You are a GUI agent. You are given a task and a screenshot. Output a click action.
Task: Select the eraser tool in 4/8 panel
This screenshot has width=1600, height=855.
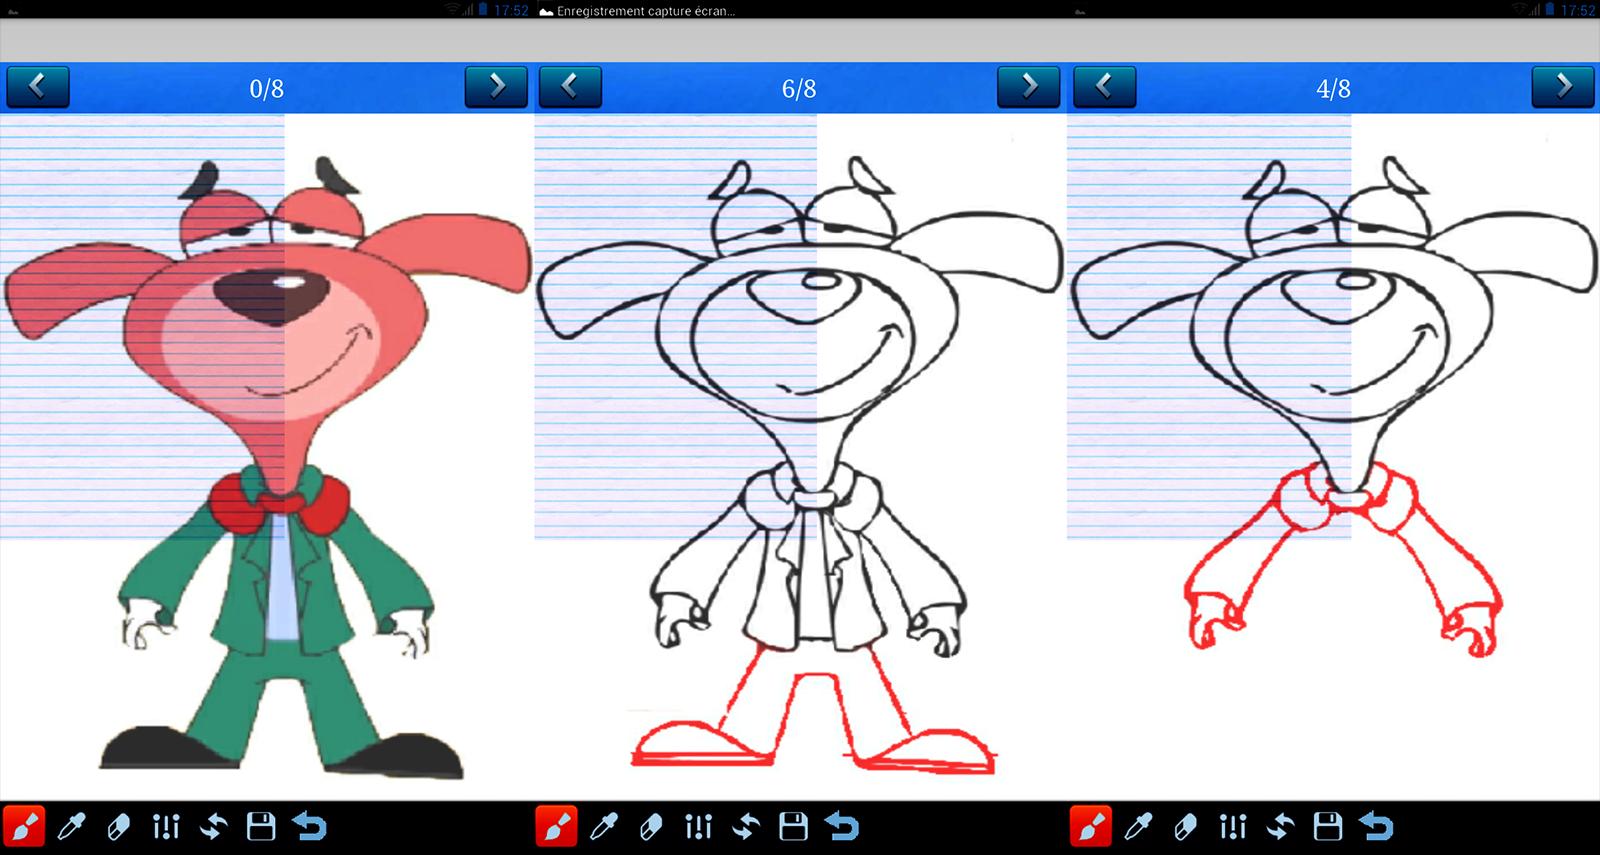(1185, 827)
